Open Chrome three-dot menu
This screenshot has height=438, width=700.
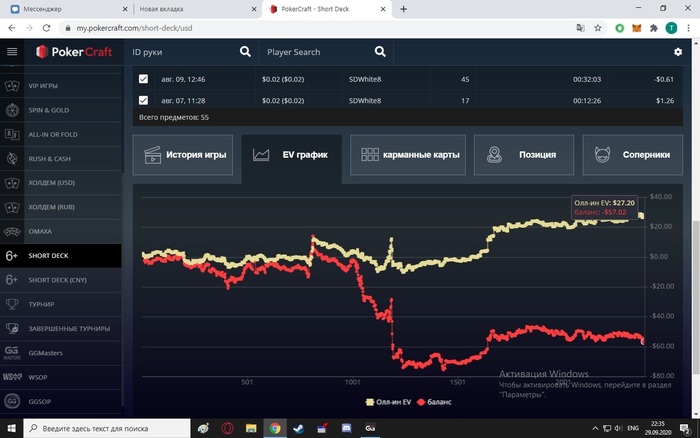(x=688, y=28)
